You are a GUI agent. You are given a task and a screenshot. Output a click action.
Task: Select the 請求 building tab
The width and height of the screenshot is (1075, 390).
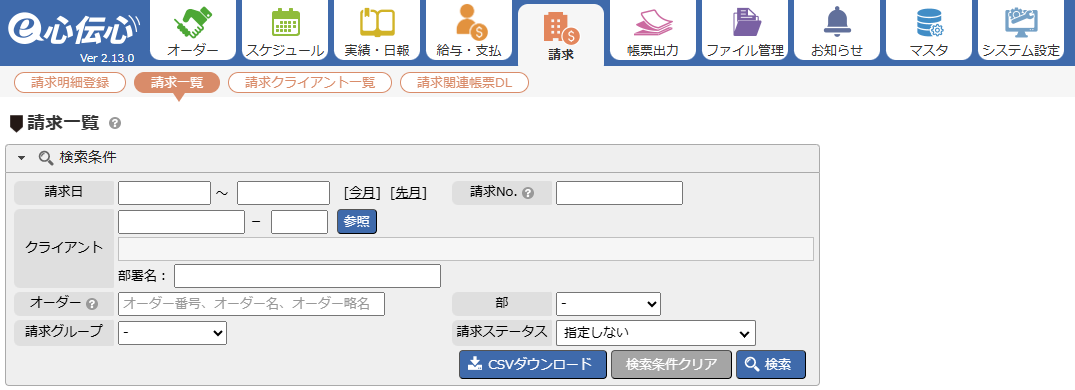click(561, 36)
